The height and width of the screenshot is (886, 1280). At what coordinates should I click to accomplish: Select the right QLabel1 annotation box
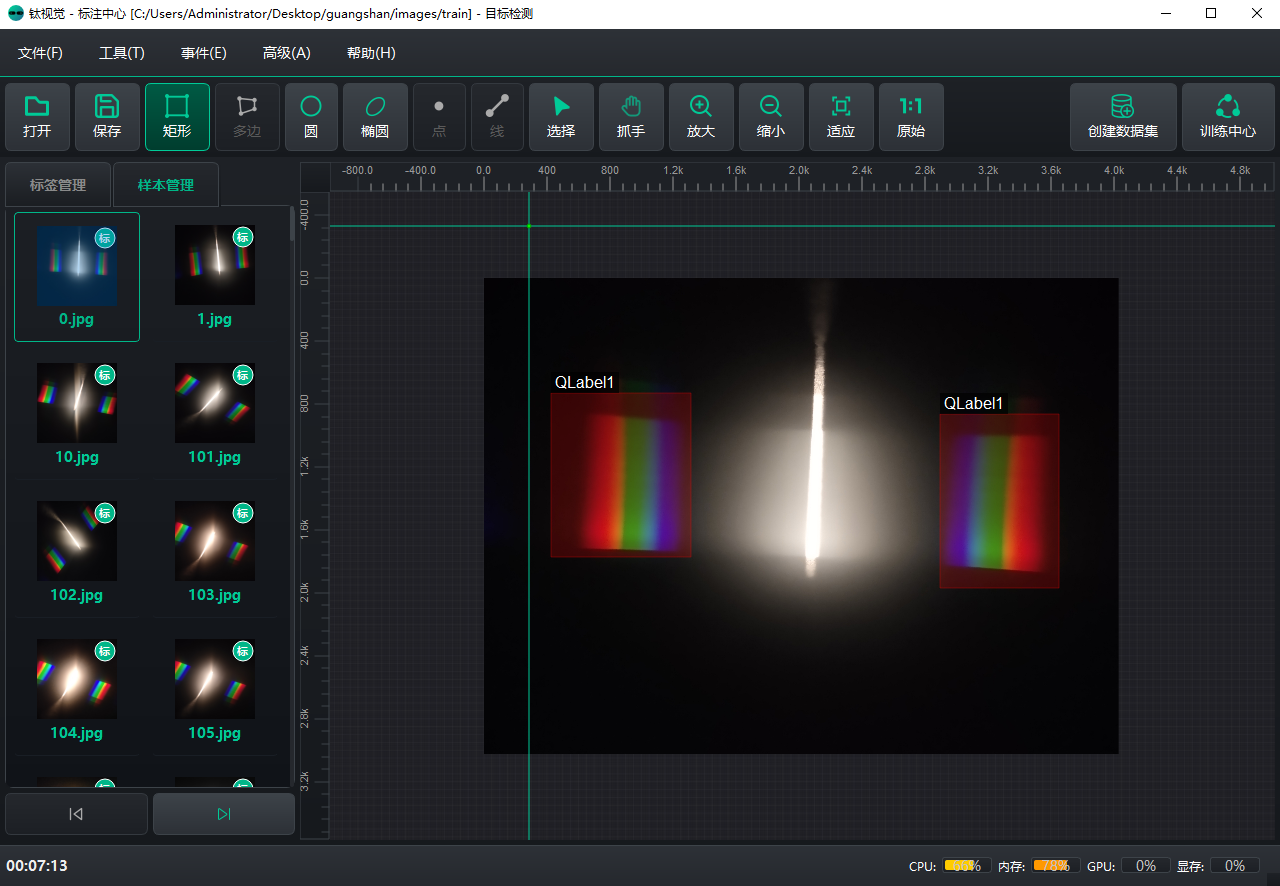point(999,501)
